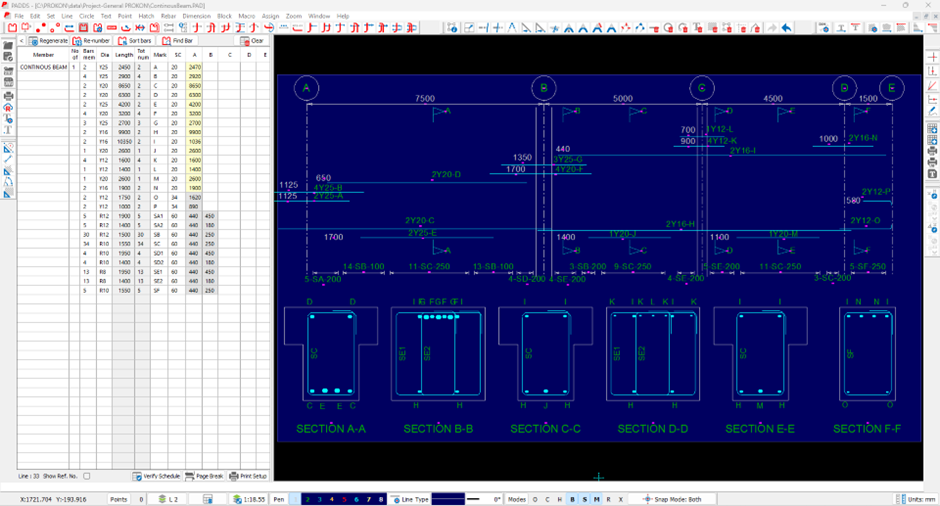This screenshot has width=940, height=506.
Task: Toggle mode C in the status bar
Action: (547, 499)
